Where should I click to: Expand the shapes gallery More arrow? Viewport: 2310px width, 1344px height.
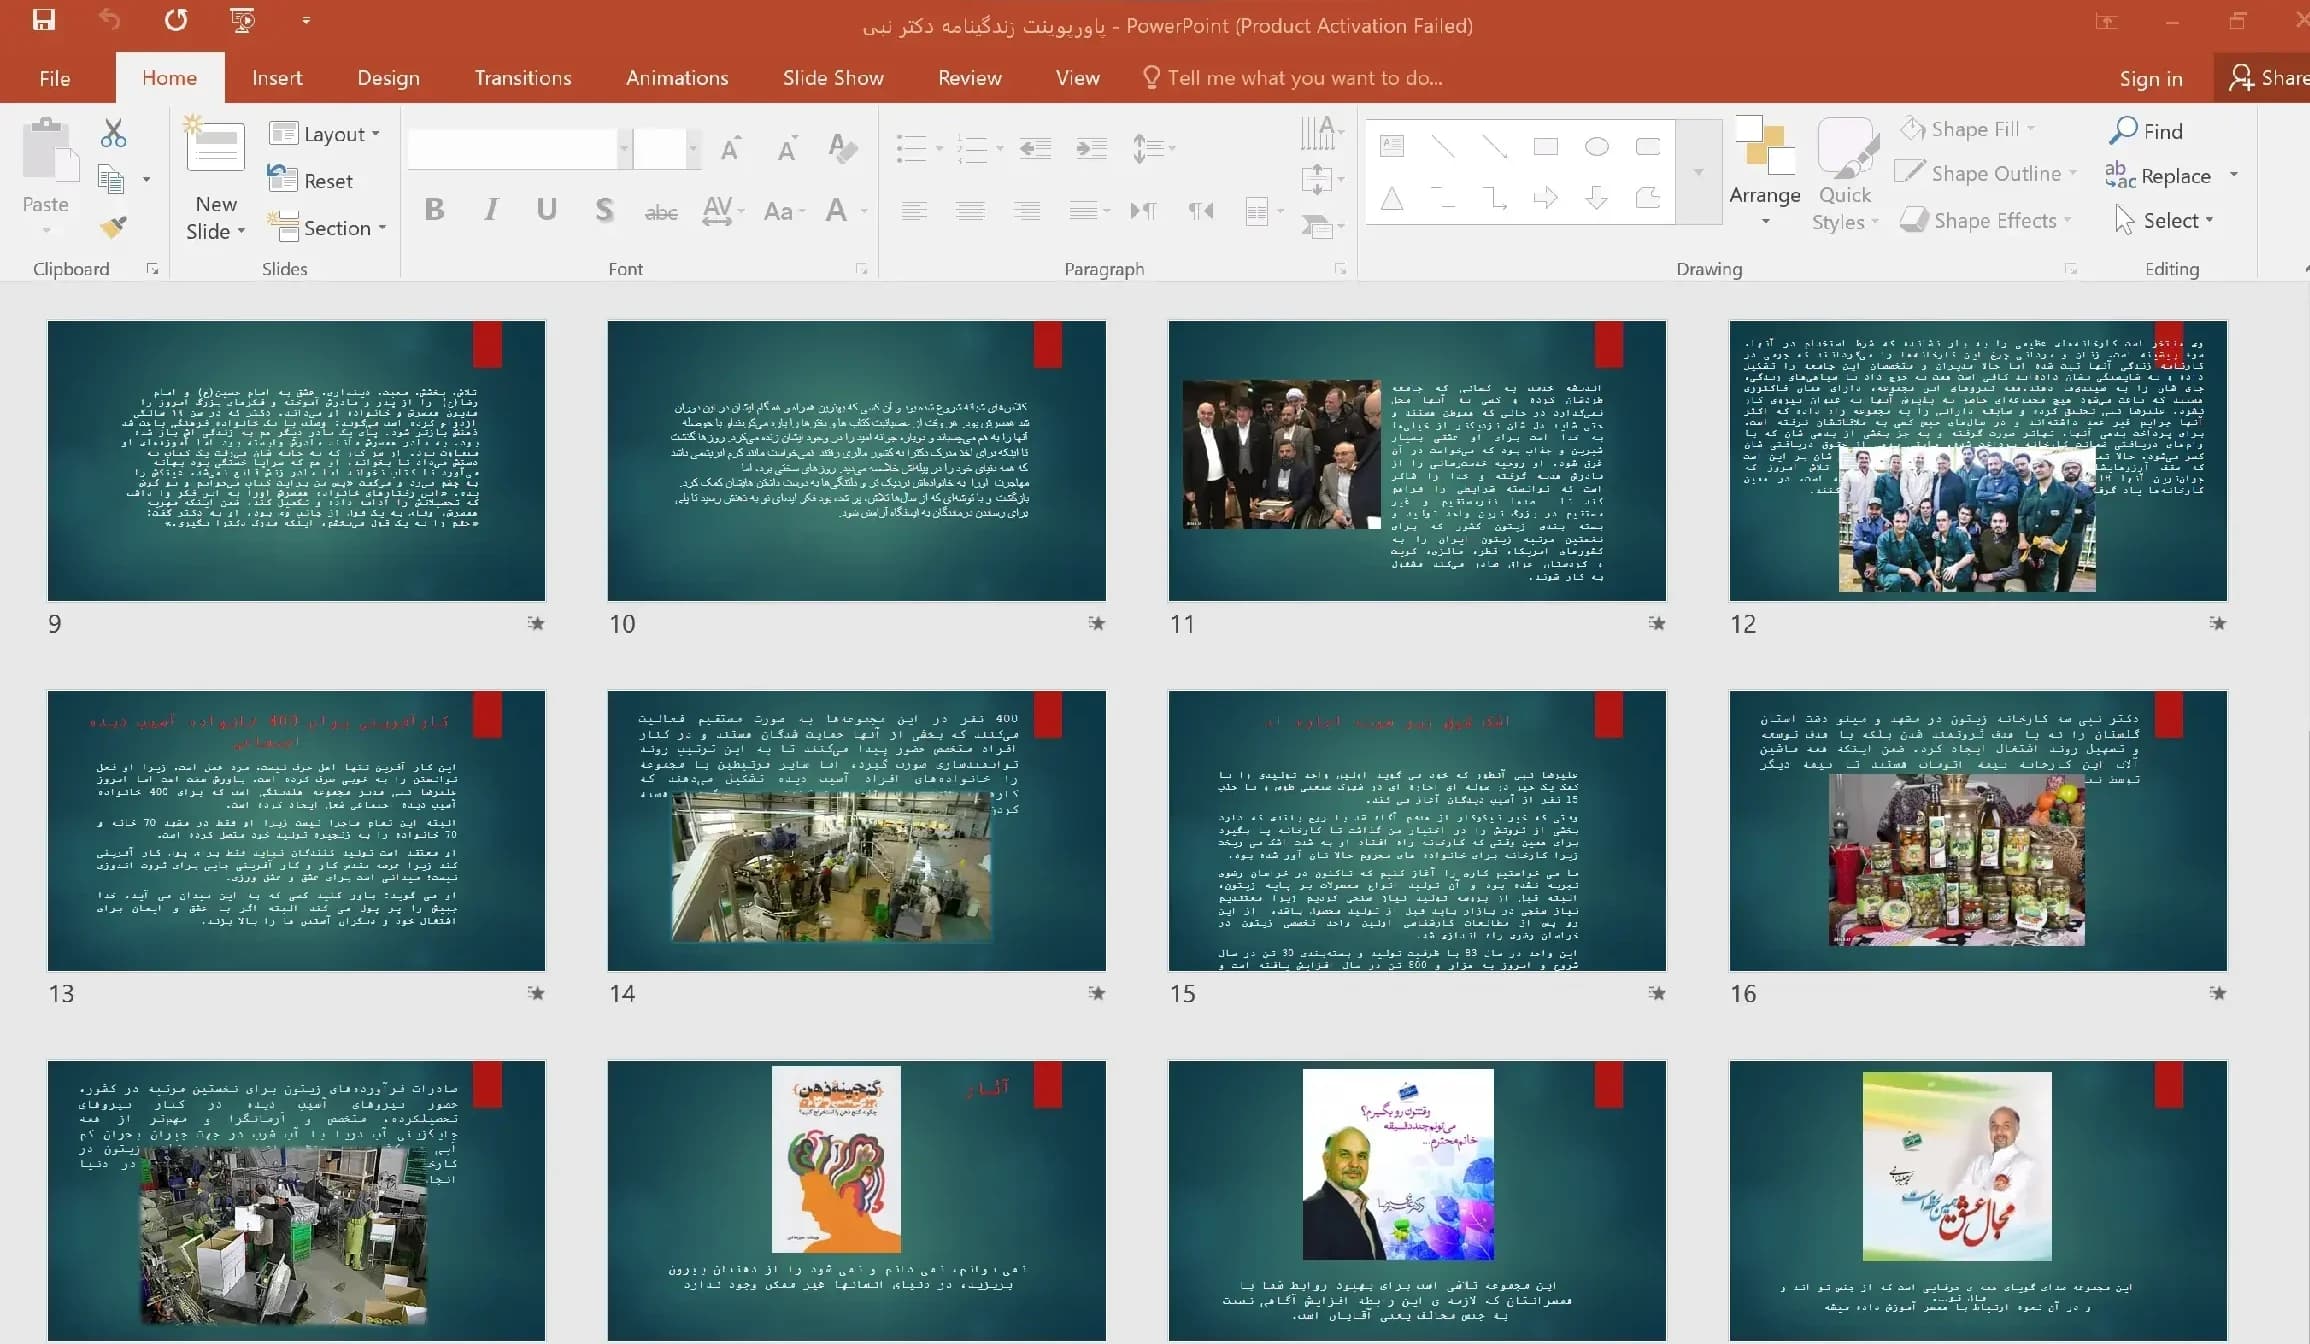point(1698,172)
